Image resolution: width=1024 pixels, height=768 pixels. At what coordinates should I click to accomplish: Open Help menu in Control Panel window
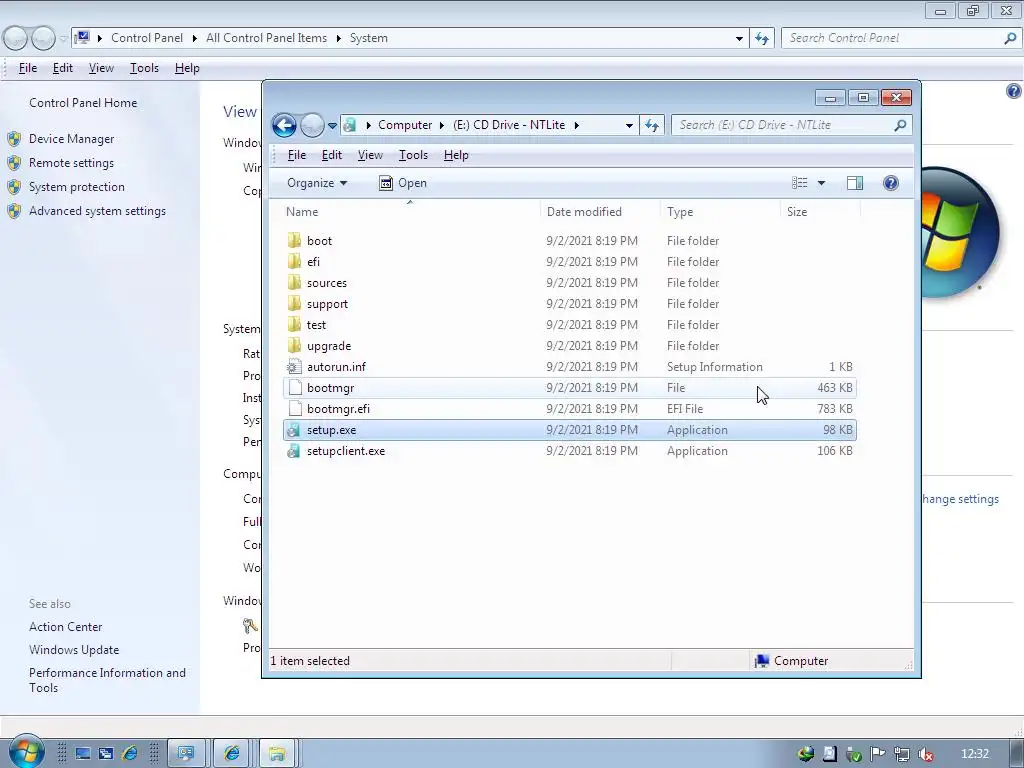click(x=187, y=68)
